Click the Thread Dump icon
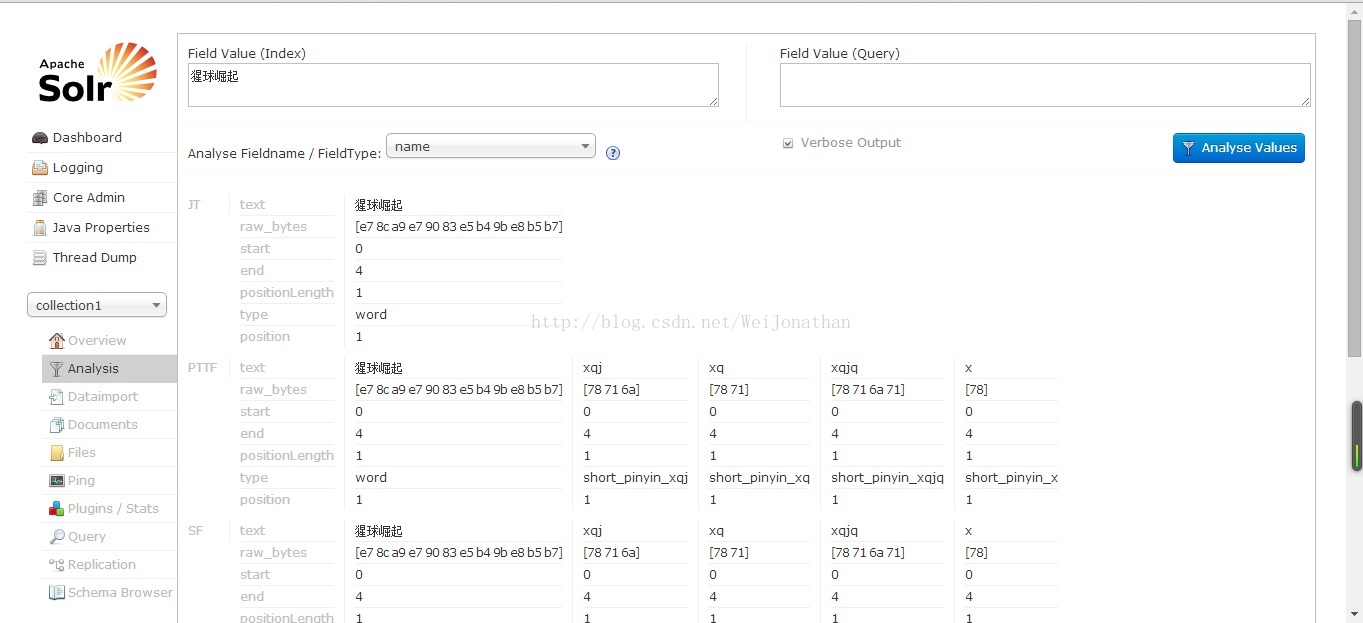Image resolution: width=1363 pixels, height=623 pixels. tap(40, 258)
